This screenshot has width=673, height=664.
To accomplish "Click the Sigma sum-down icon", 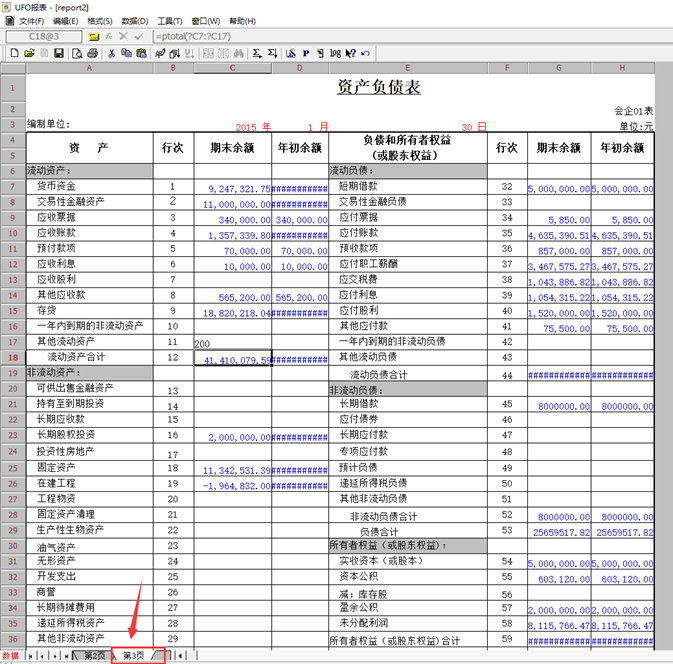I will 272,53.
